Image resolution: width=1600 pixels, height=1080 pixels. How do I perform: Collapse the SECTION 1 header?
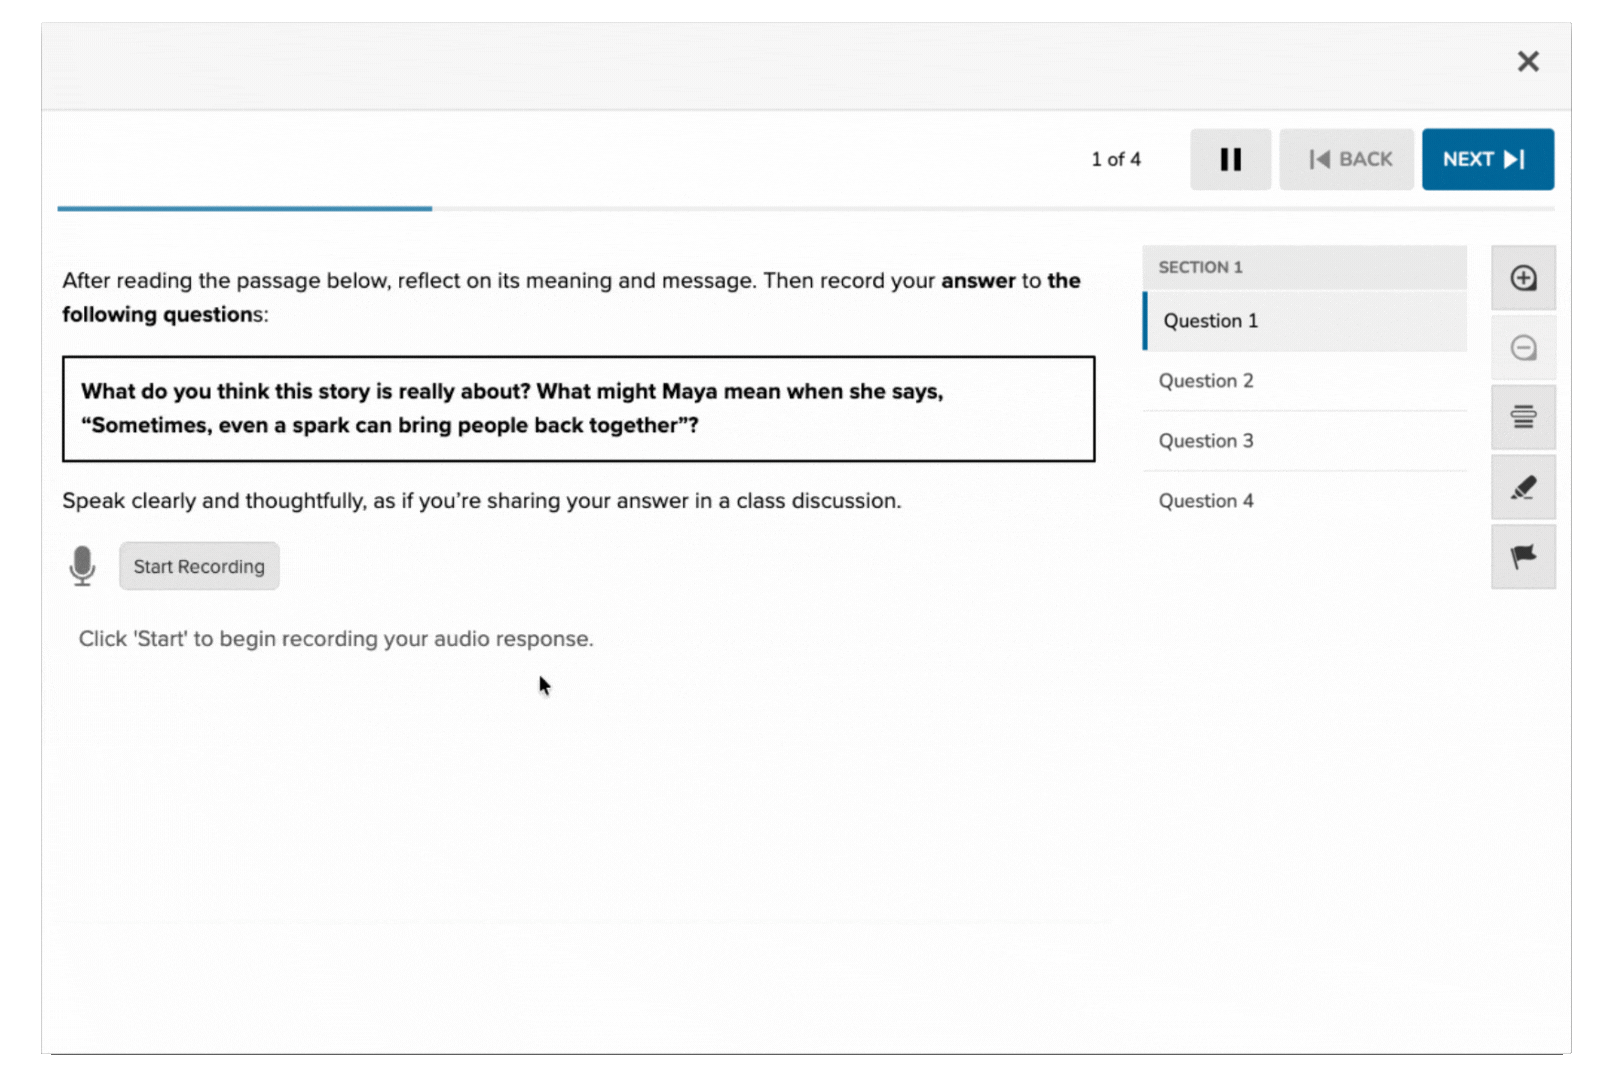[1304, 267]
